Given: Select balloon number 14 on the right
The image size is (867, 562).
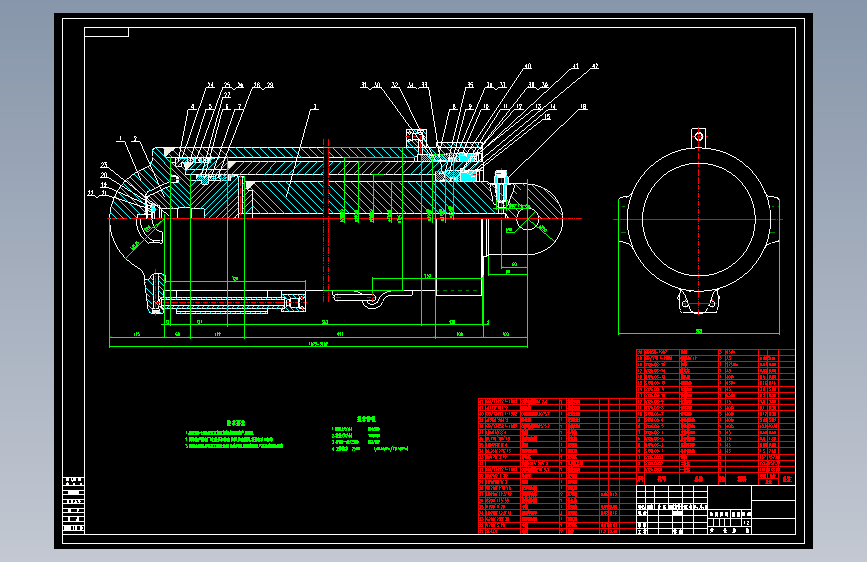Looking at the screenshot, I should pos(552,107).
